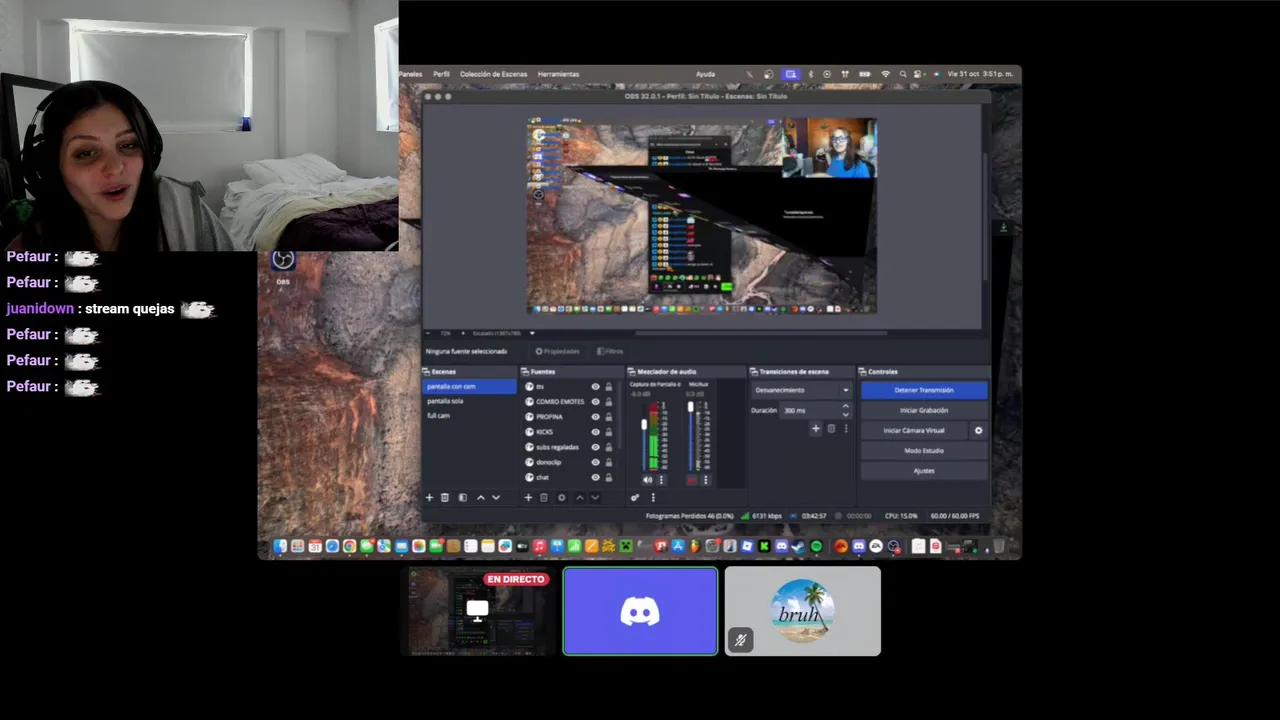Screen dimensions: 1280x720
Task: Open the Paneles menu
Action: (411, 74)
